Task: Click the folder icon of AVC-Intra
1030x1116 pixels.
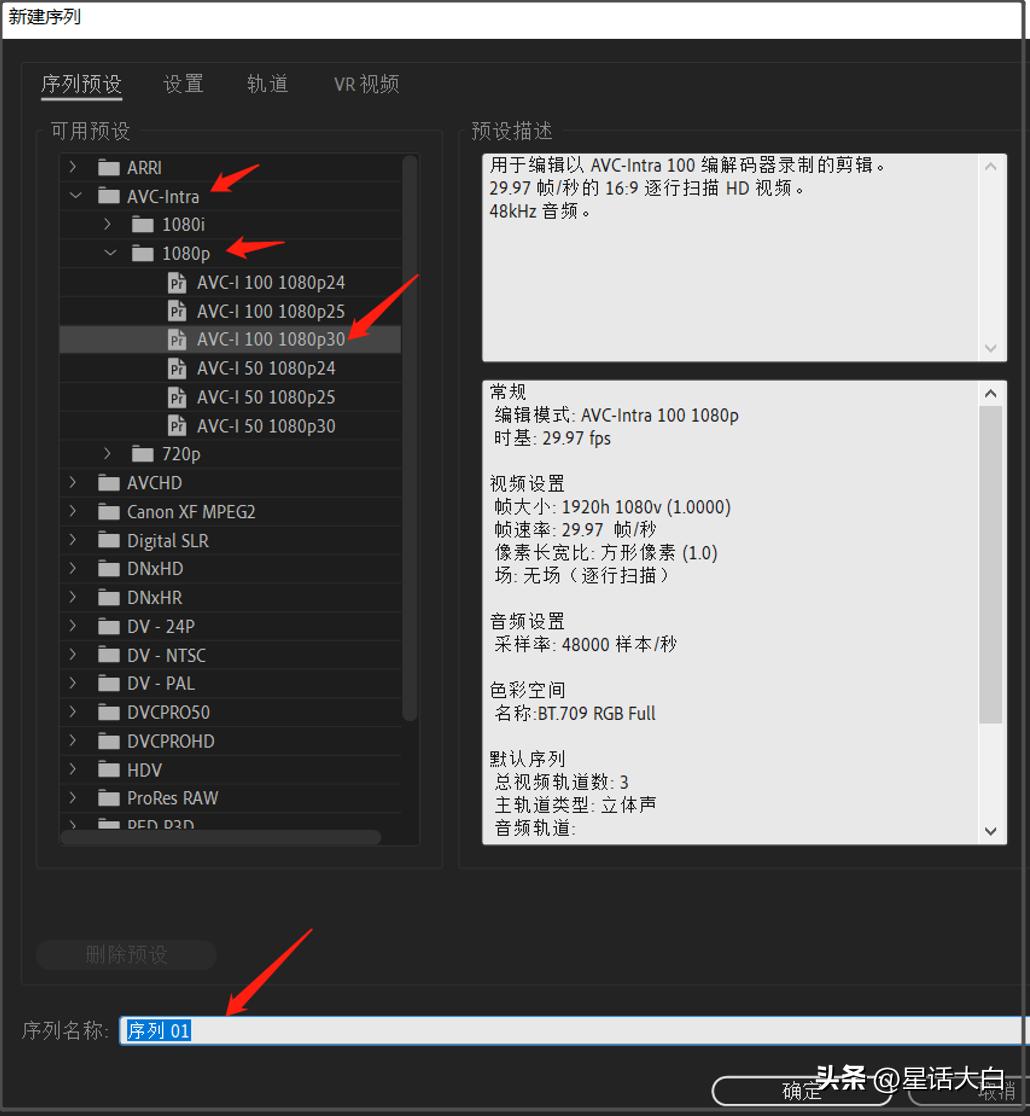Action: (x=107, y=195)
